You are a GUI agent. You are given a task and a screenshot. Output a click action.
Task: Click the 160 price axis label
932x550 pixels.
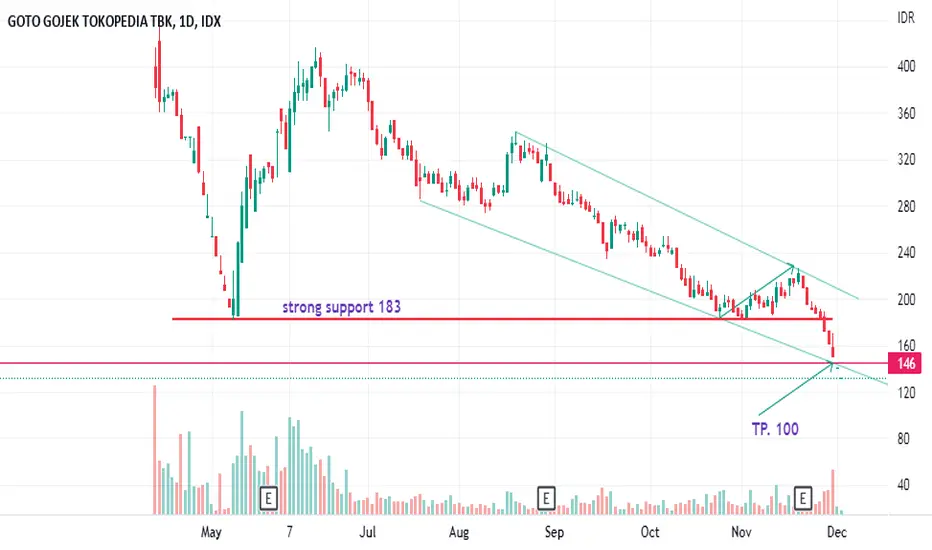(x=906, y=345)
